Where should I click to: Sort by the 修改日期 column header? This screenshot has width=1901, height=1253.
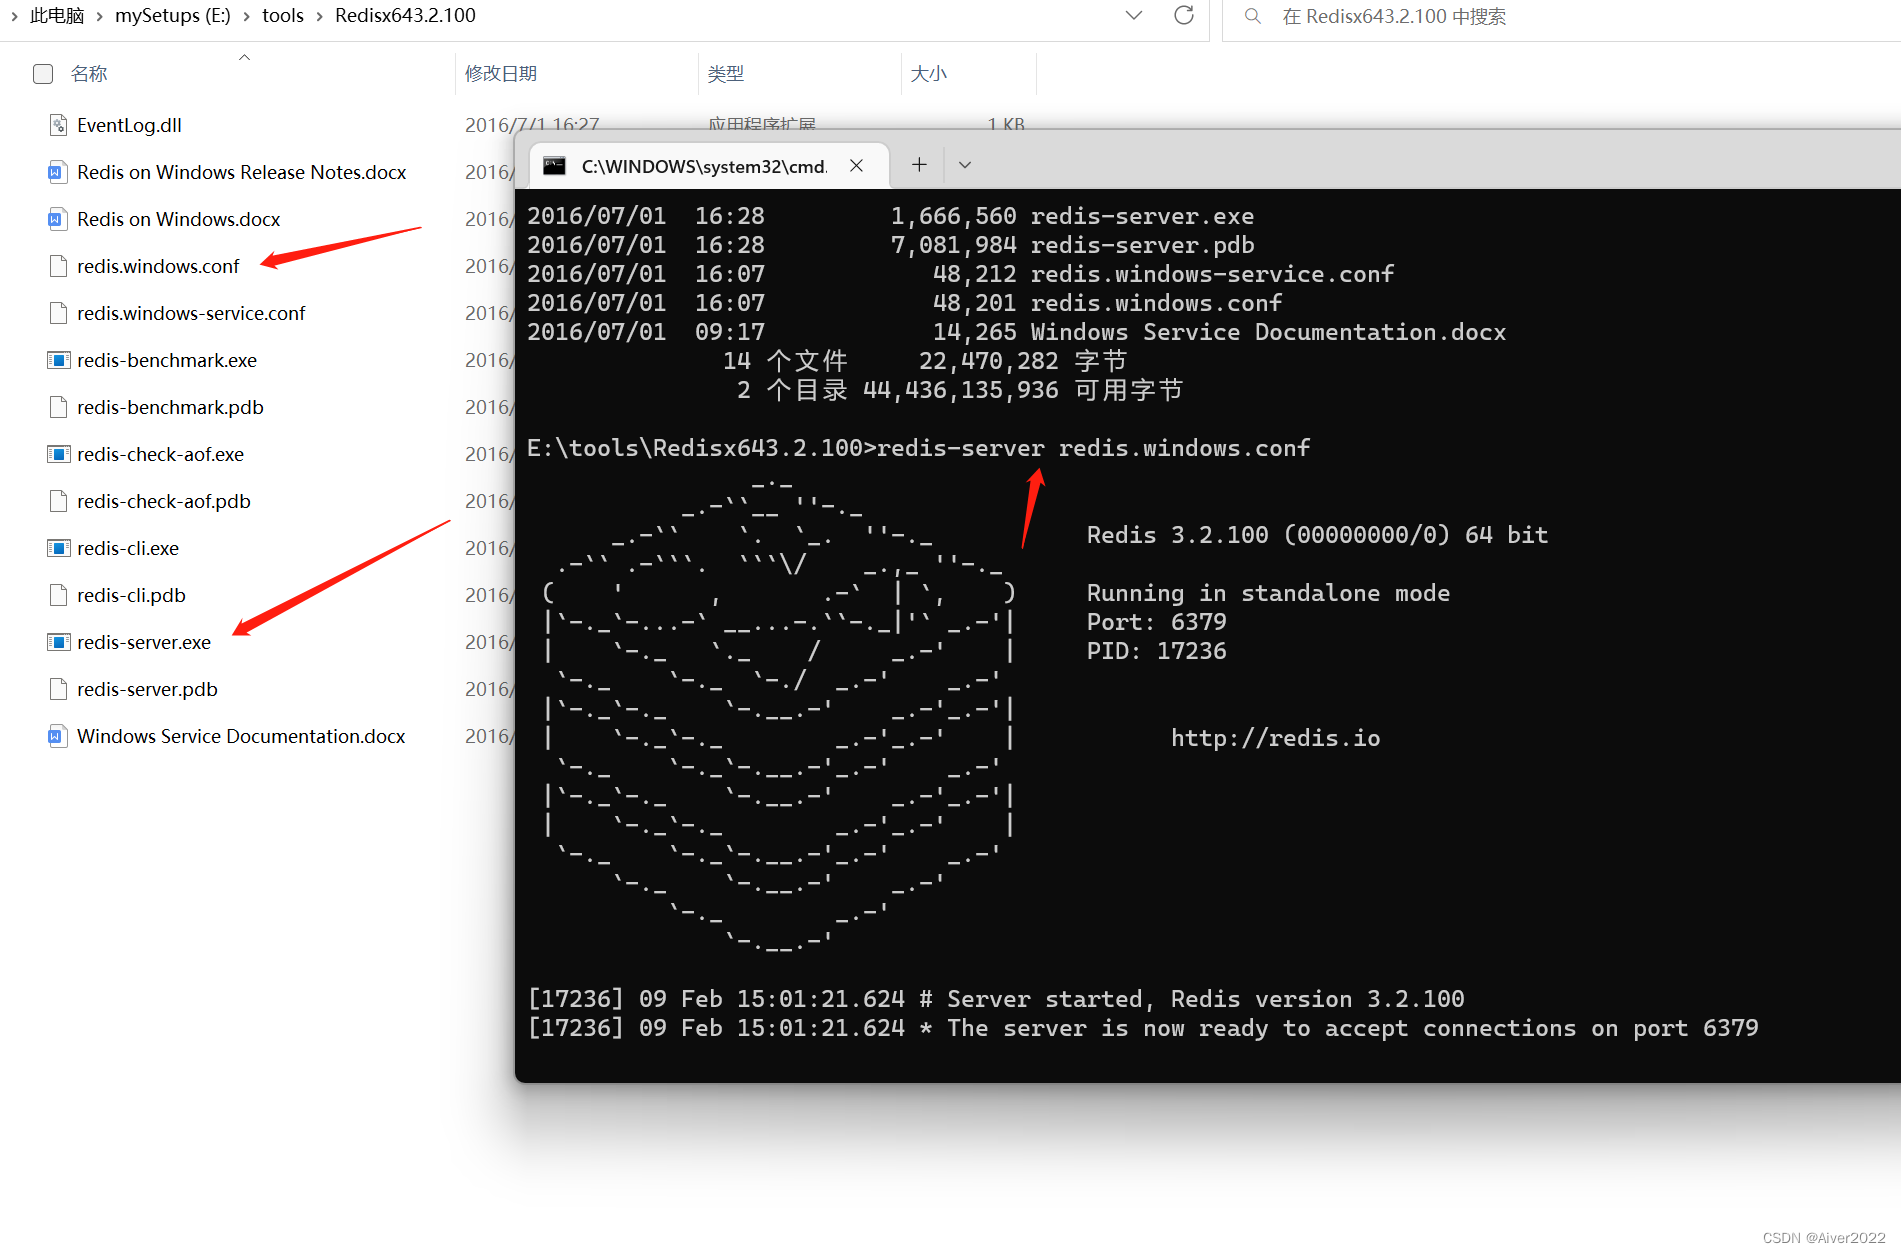[x=501, y=74]
